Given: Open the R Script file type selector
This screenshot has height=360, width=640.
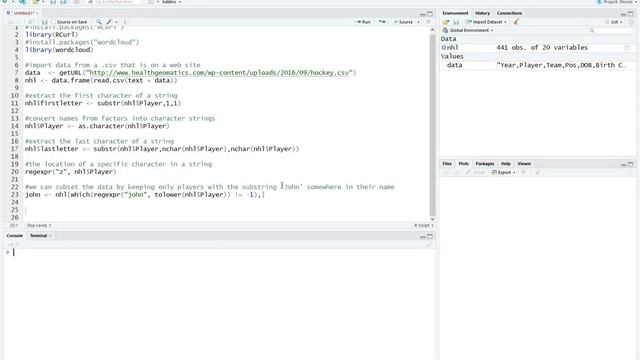Looking at the screenshot, I should 424,225.
